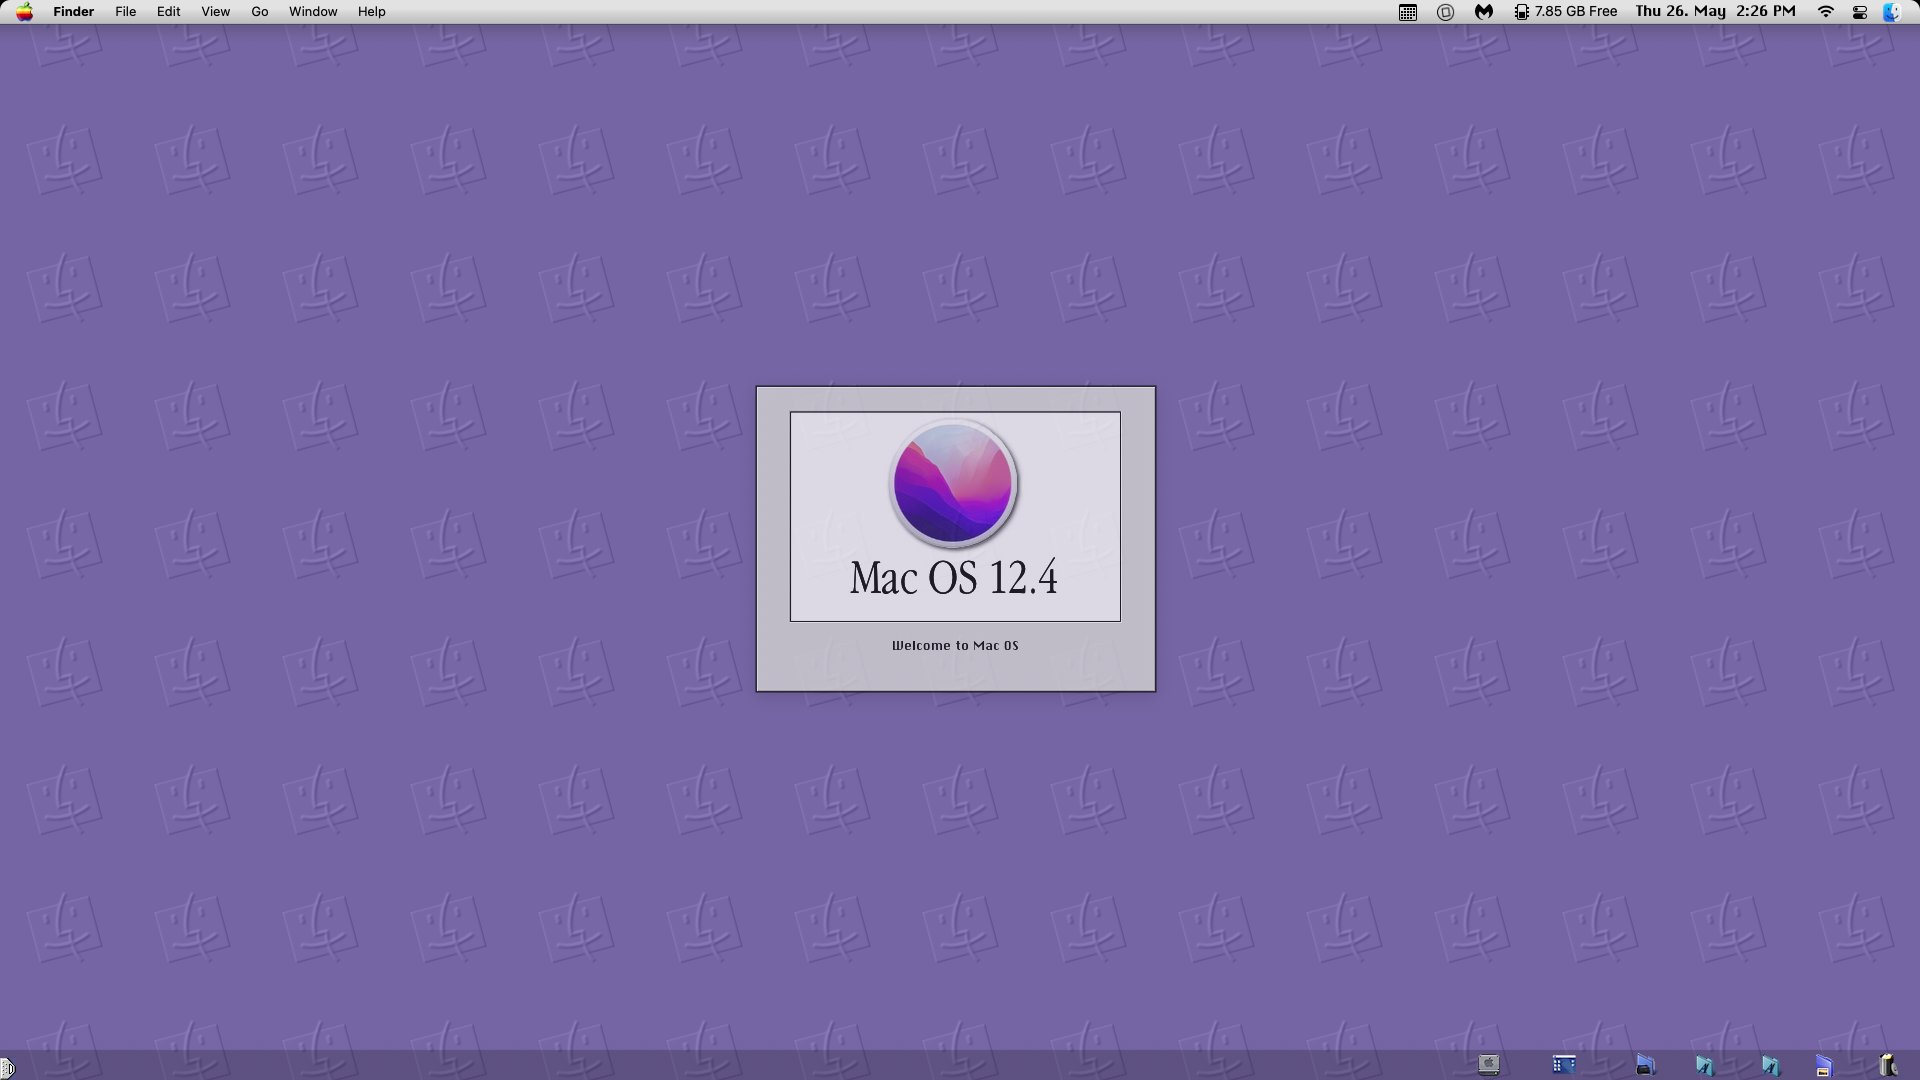Click the Thu 26. May date text
Screen dimensions: 1920x1080
1680,12
